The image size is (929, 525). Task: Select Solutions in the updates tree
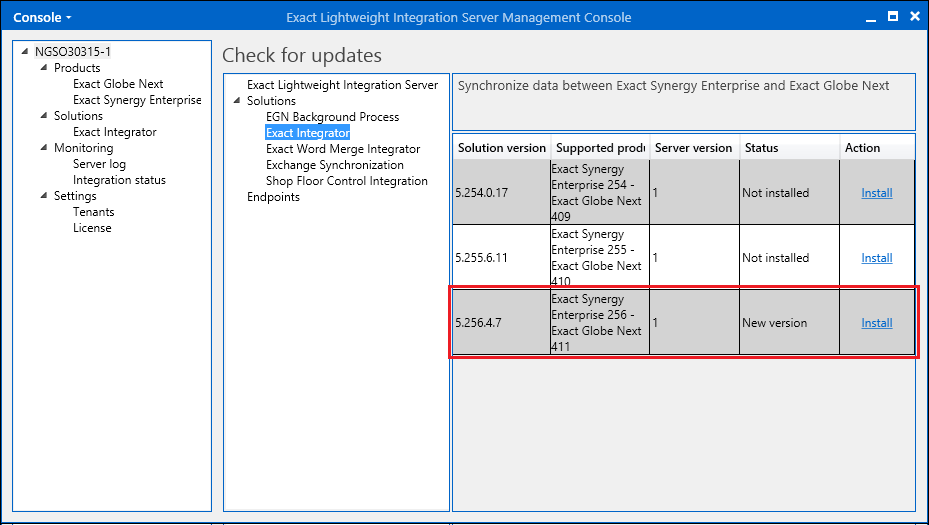click(271, 101)
